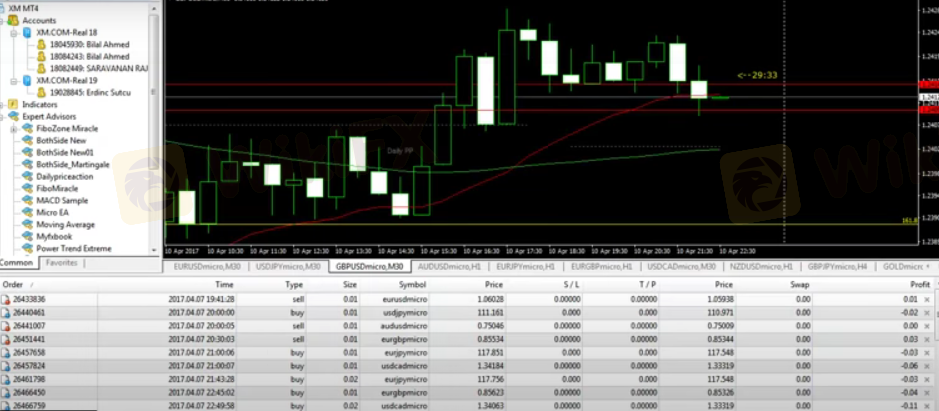The image size is (939, 411).
Task: Click the upper red horizontal line on chart
Action: pyautogui.click(x=539, y=84)
